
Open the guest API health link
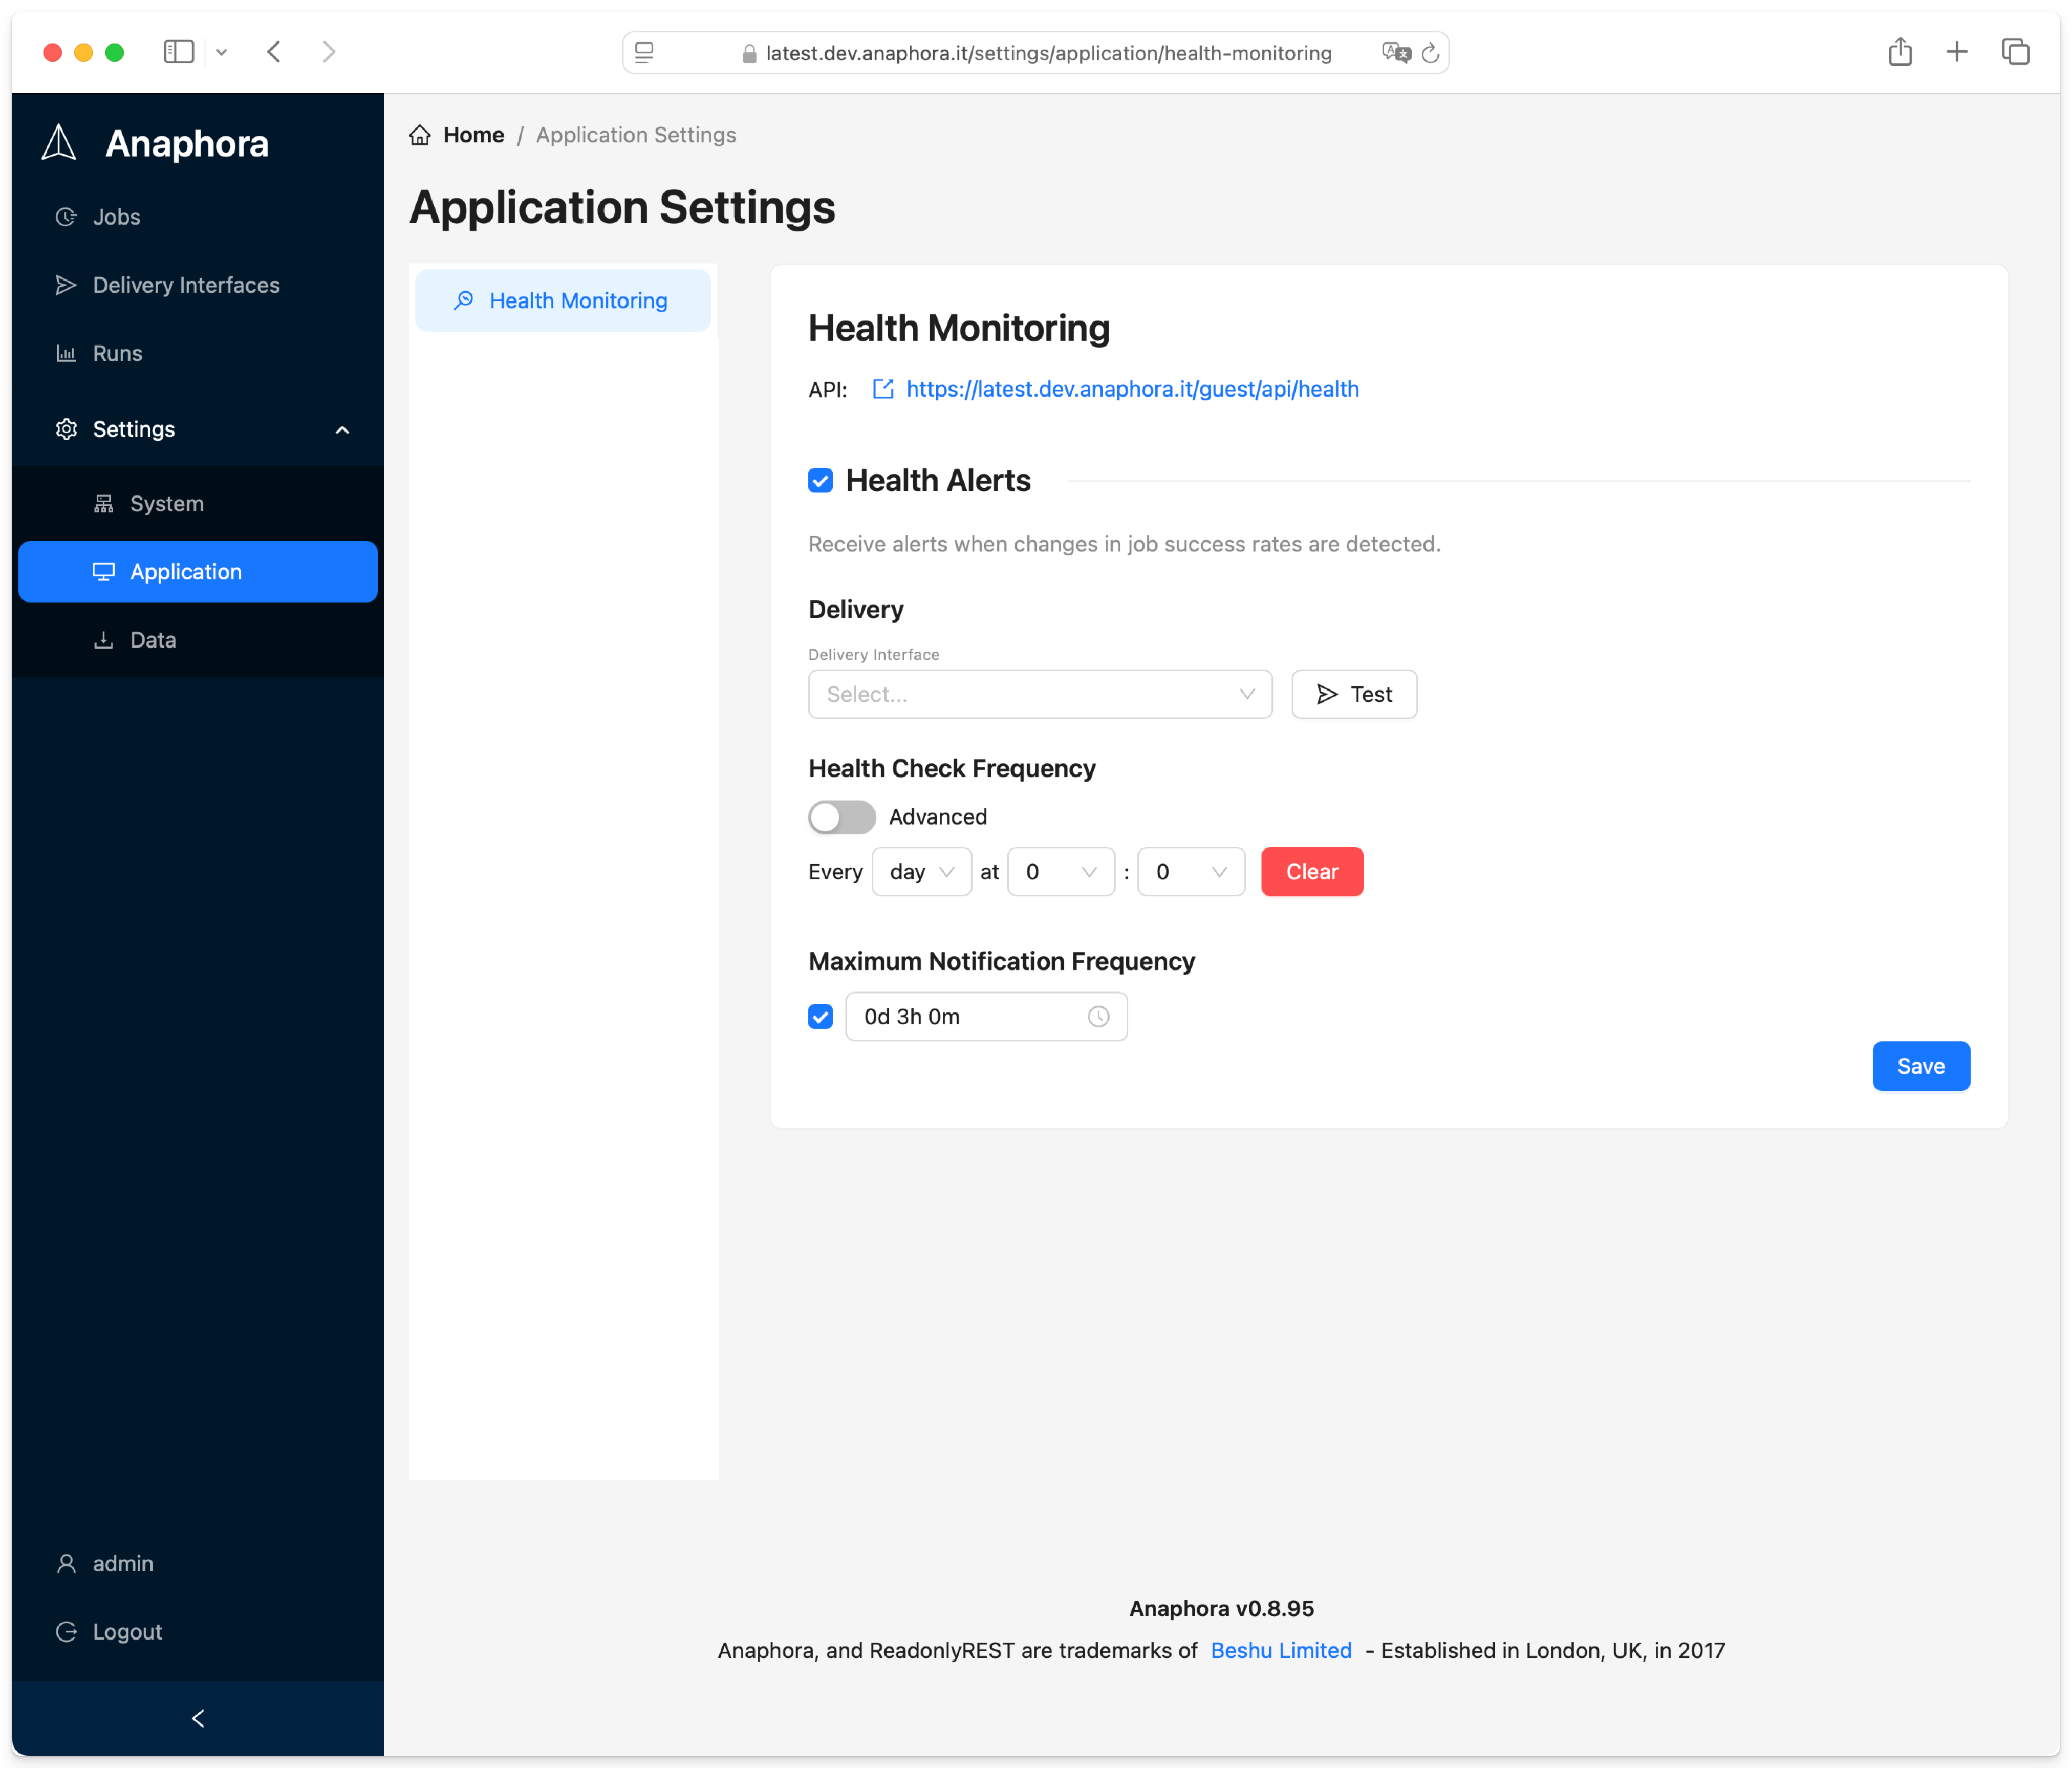click(1131, 389)
